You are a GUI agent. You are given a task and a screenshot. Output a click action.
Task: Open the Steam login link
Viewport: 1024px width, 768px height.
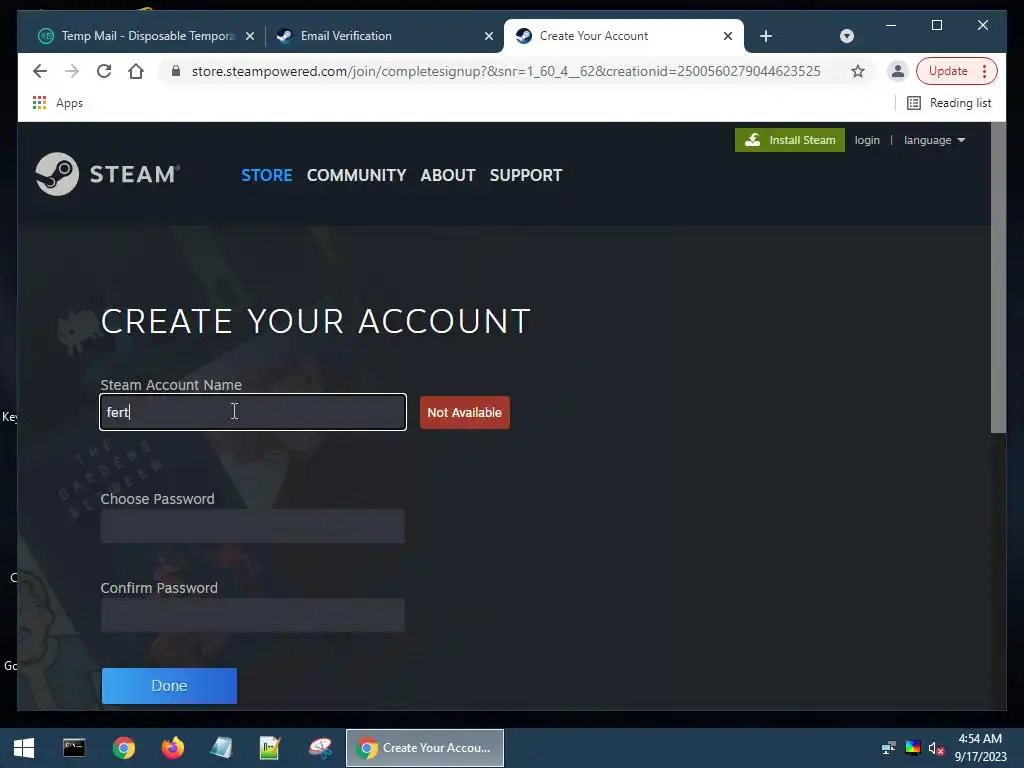pos(867,140)
